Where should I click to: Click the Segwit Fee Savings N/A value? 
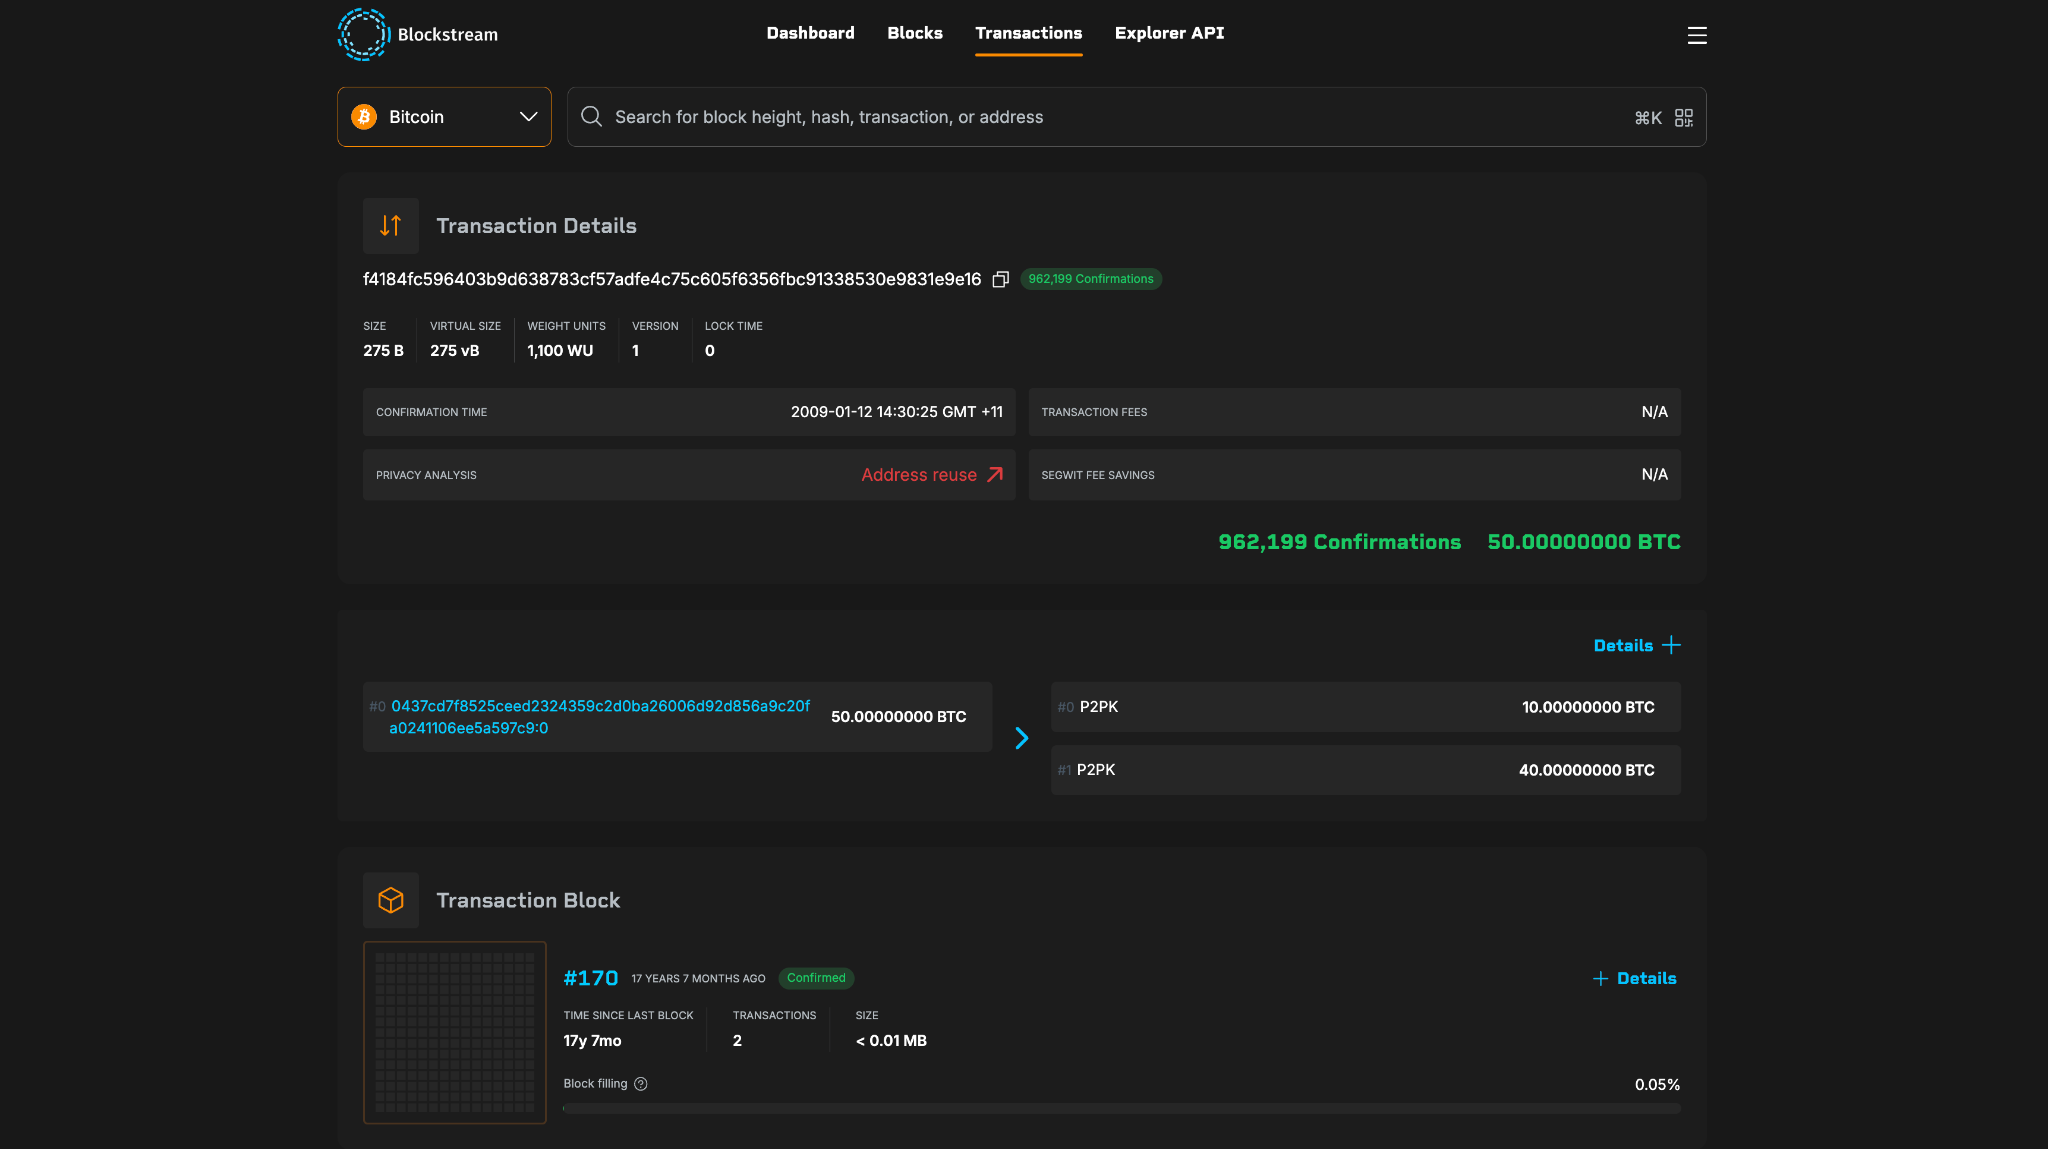tap(1655, 474)
